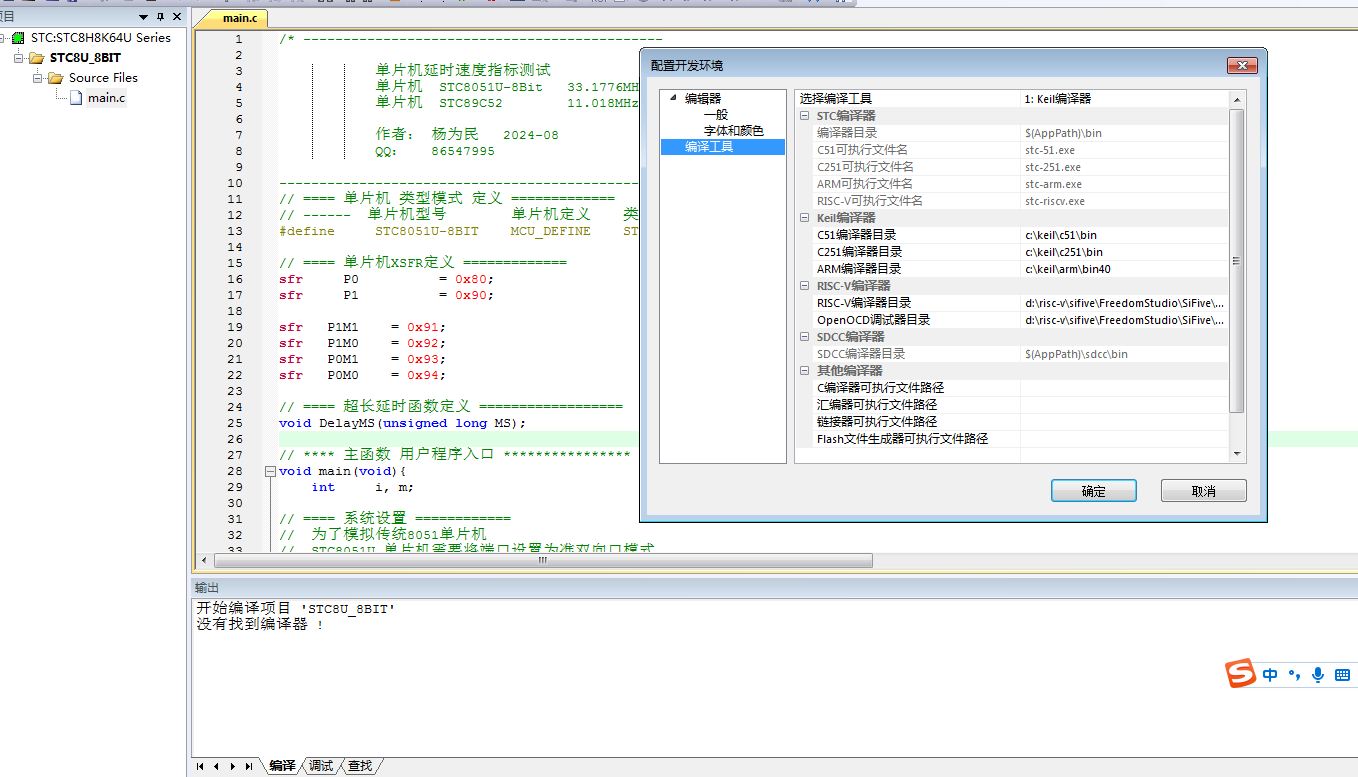The image size is (1358, 777).
Task: Collapse the SDCC编译器 property group
Action: click(x=805, y=337)
